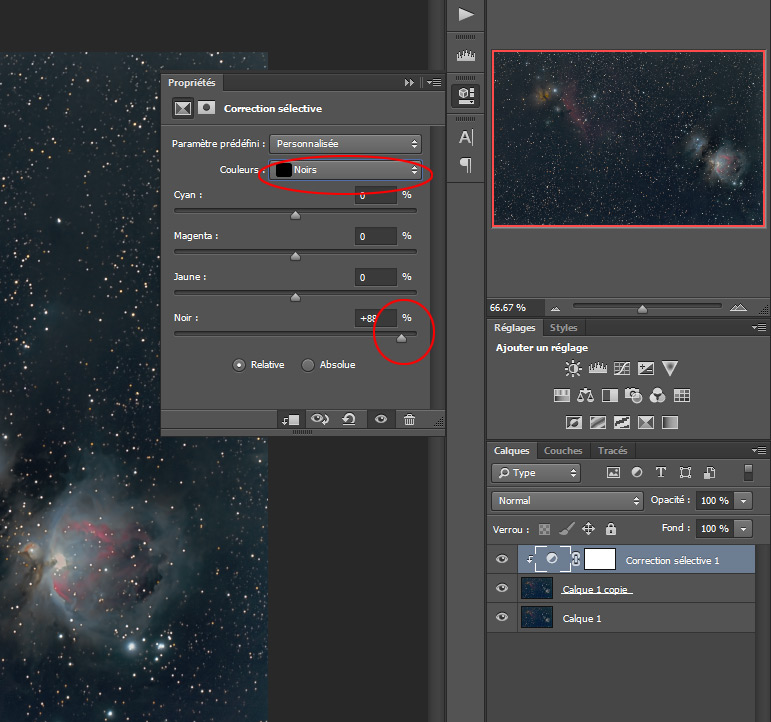Filter layers by smart object icon
This screenshot has width=771, height=722.
click(709, 473)
